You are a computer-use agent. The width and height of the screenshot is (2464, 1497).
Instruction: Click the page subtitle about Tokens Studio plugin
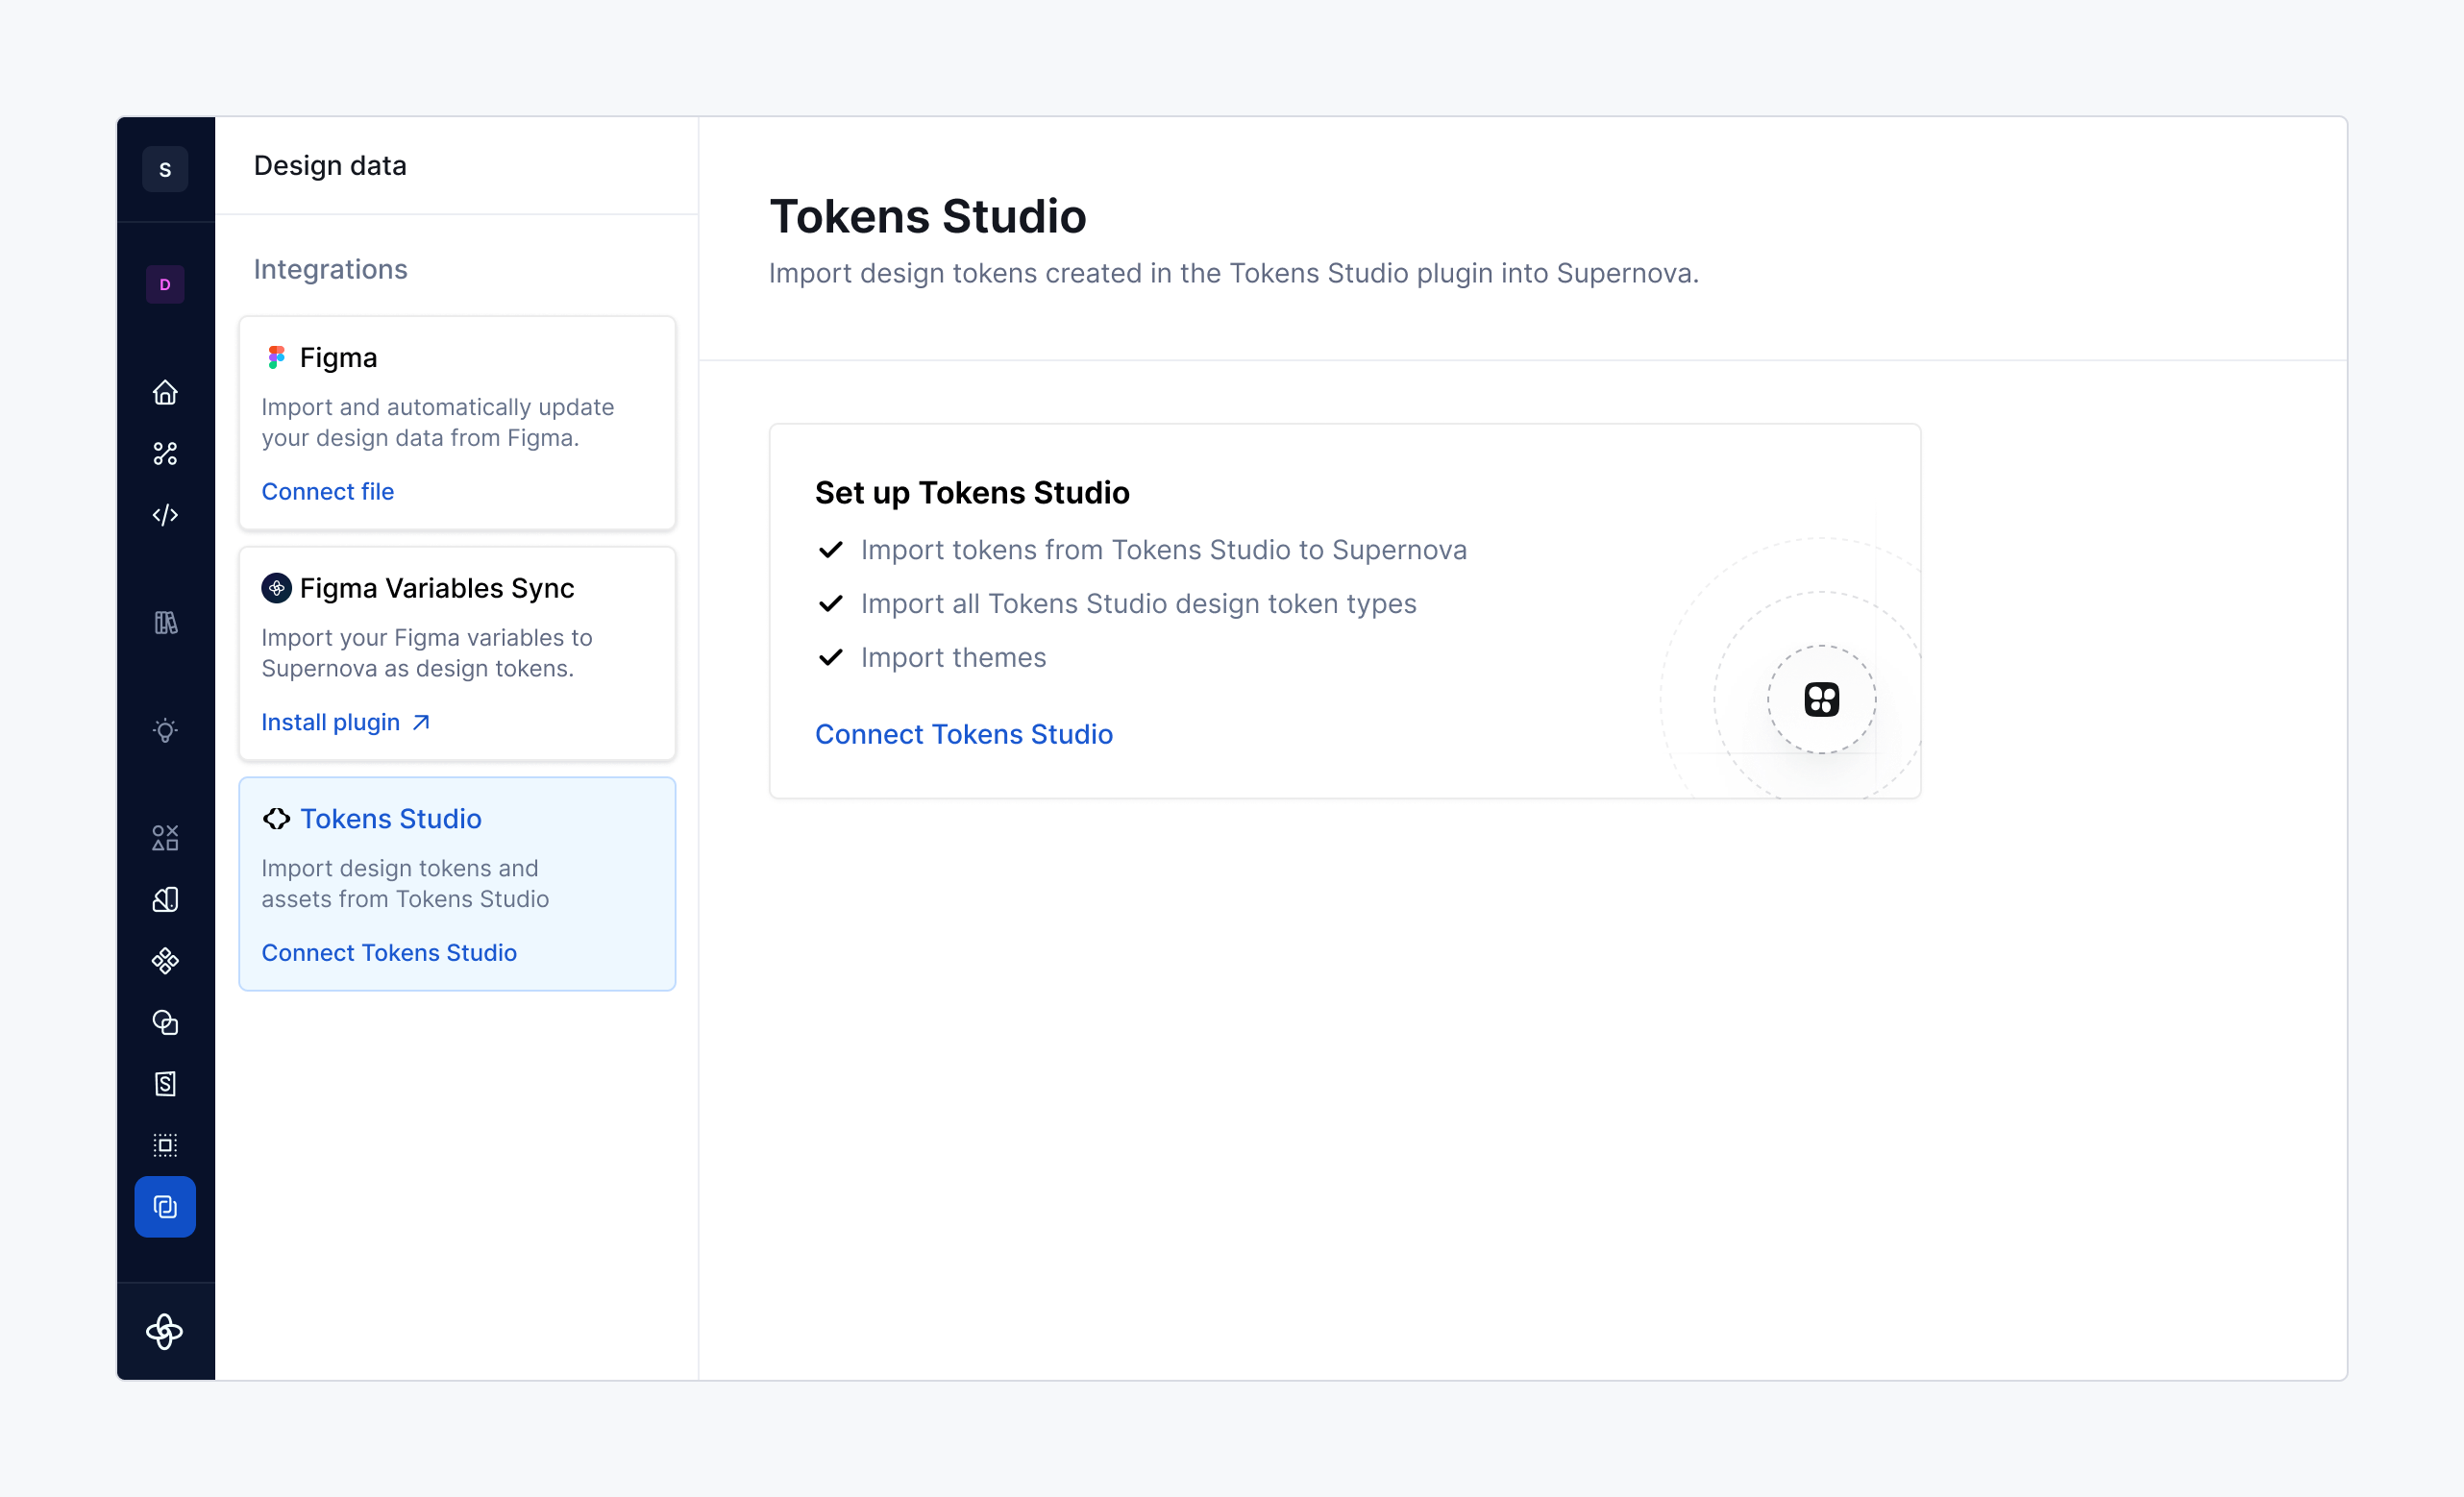click(1233, 273)
